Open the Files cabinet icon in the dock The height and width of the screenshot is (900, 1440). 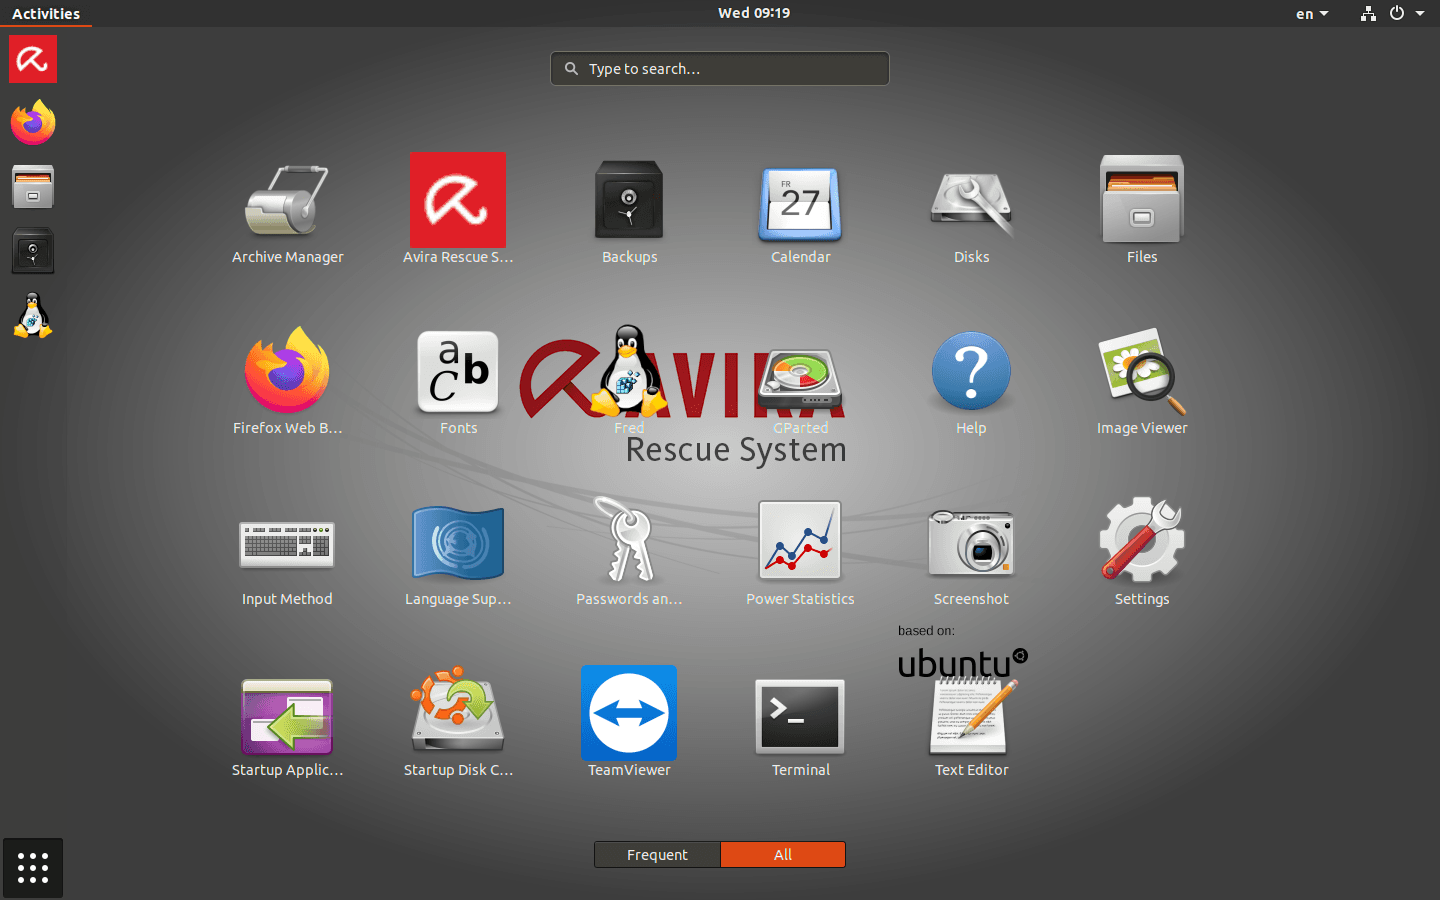pyautogui.click(x=33, y=187)
